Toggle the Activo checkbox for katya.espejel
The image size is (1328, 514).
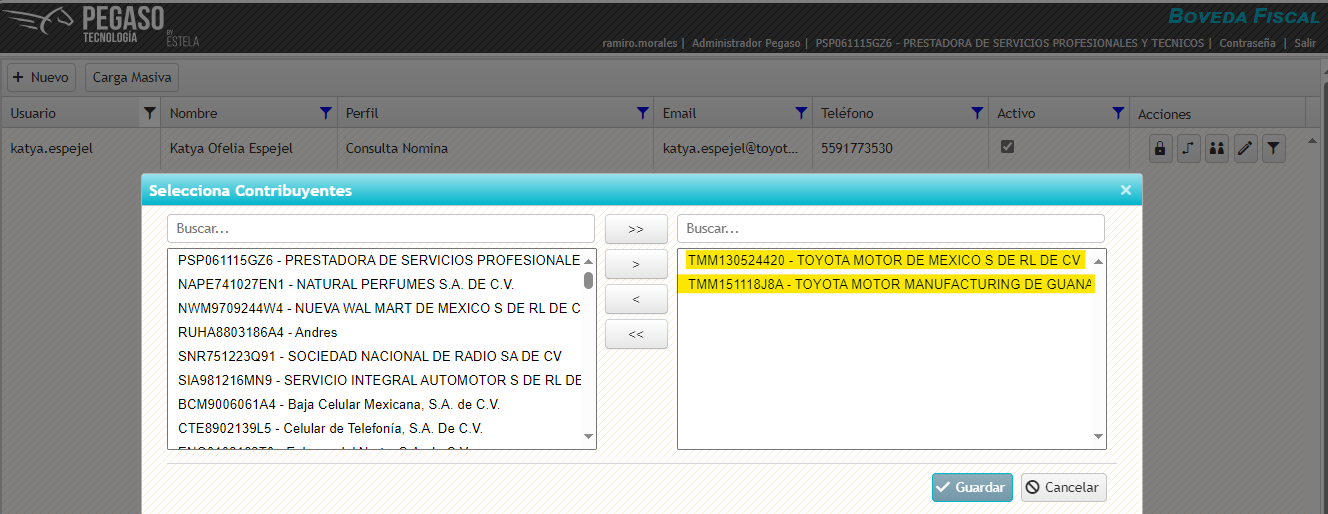[1008, 147]
